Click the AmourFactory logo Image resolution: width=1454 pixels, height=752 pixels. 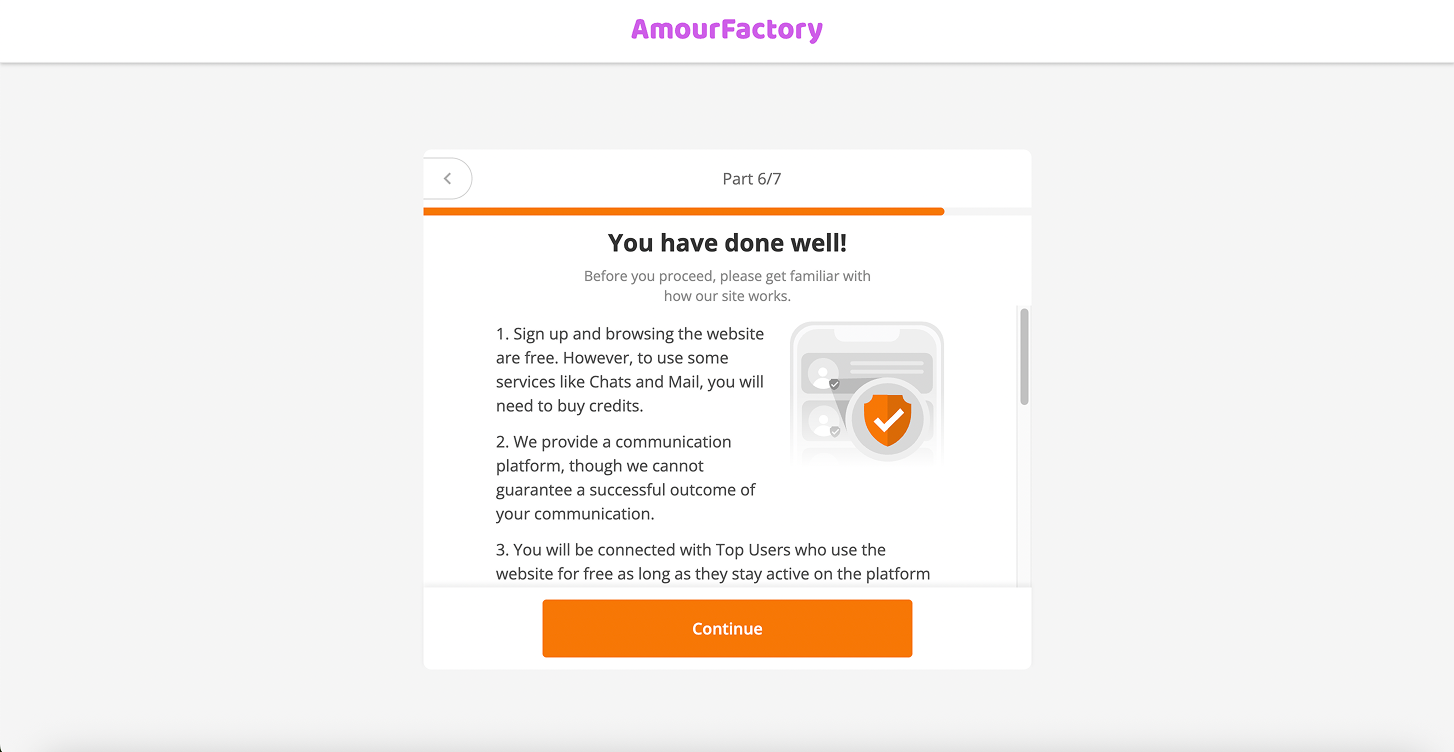727,29
